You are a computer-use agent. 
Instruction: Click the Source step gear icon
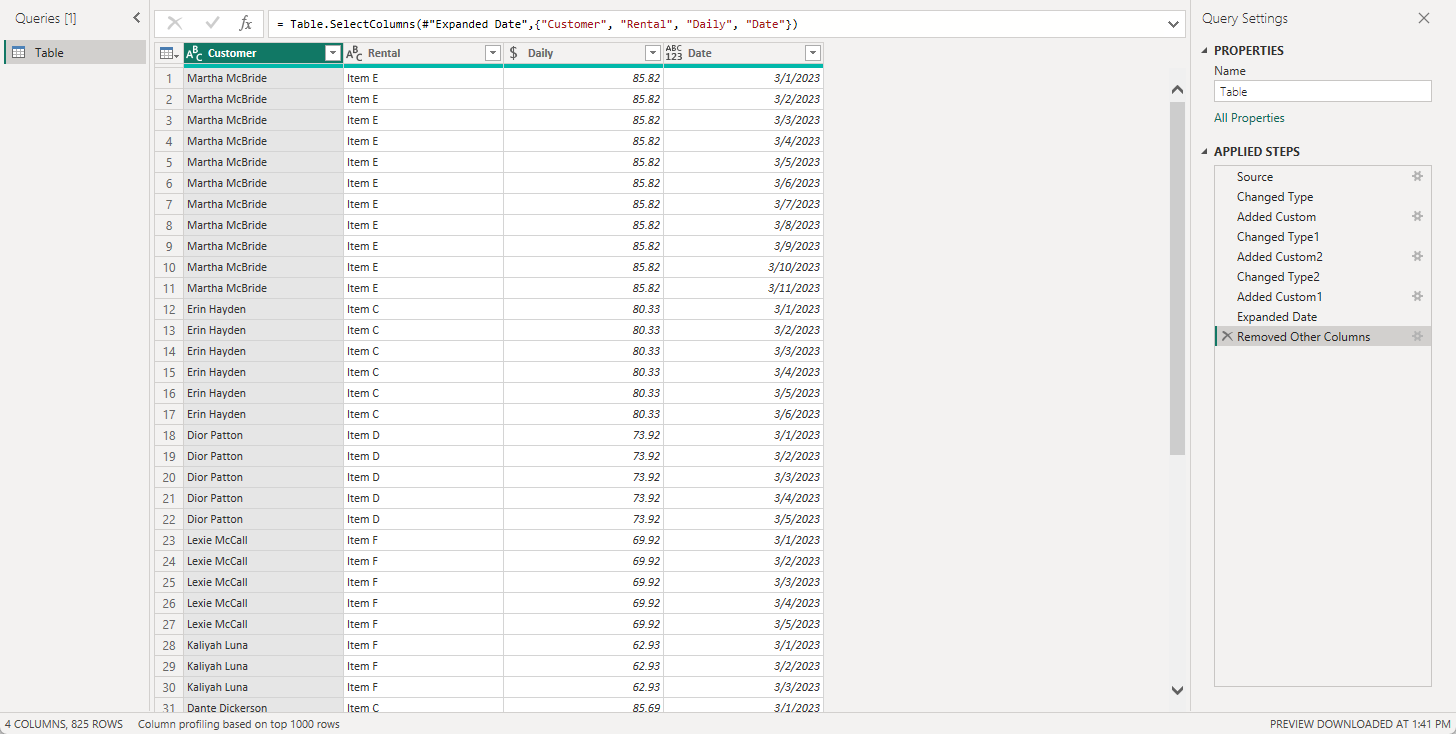coord(1417,176)
